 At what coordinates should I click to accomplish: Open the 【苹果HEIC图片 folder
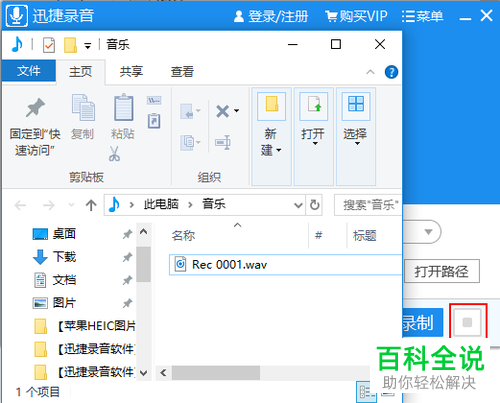coord(85,326)
